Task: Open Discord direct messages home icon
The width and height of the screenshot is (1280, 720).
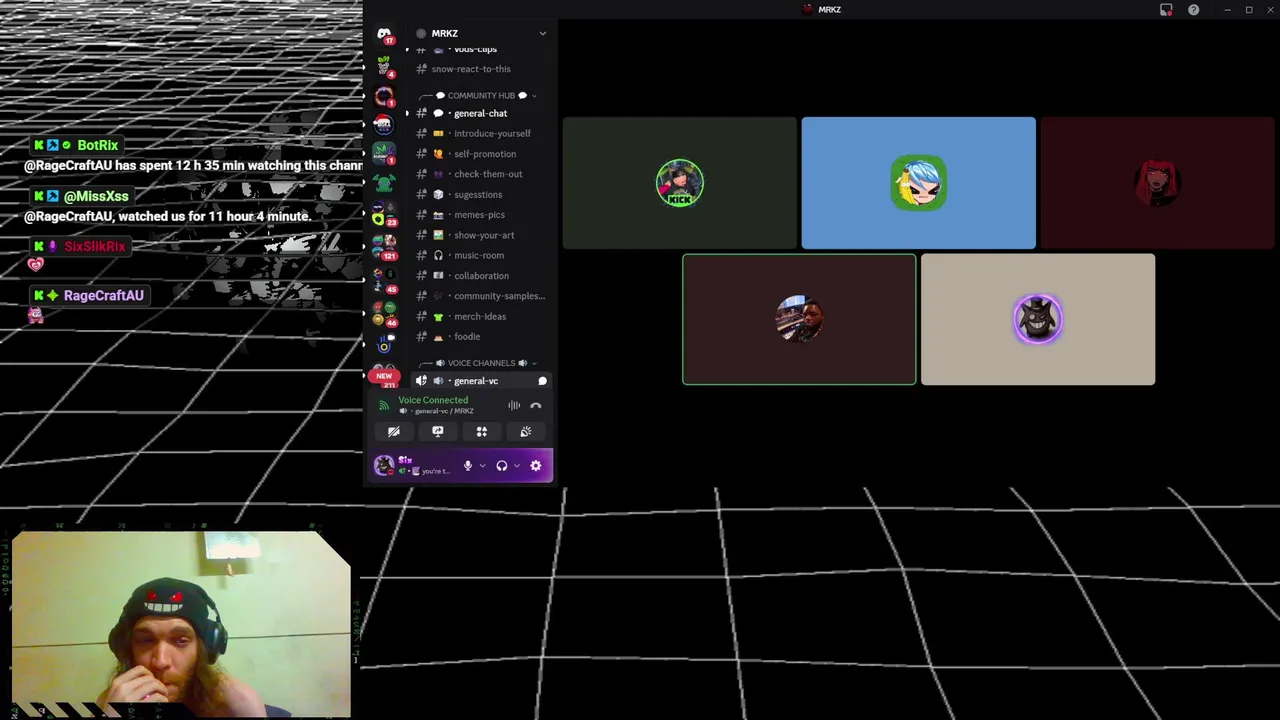Action: (384, 34)
